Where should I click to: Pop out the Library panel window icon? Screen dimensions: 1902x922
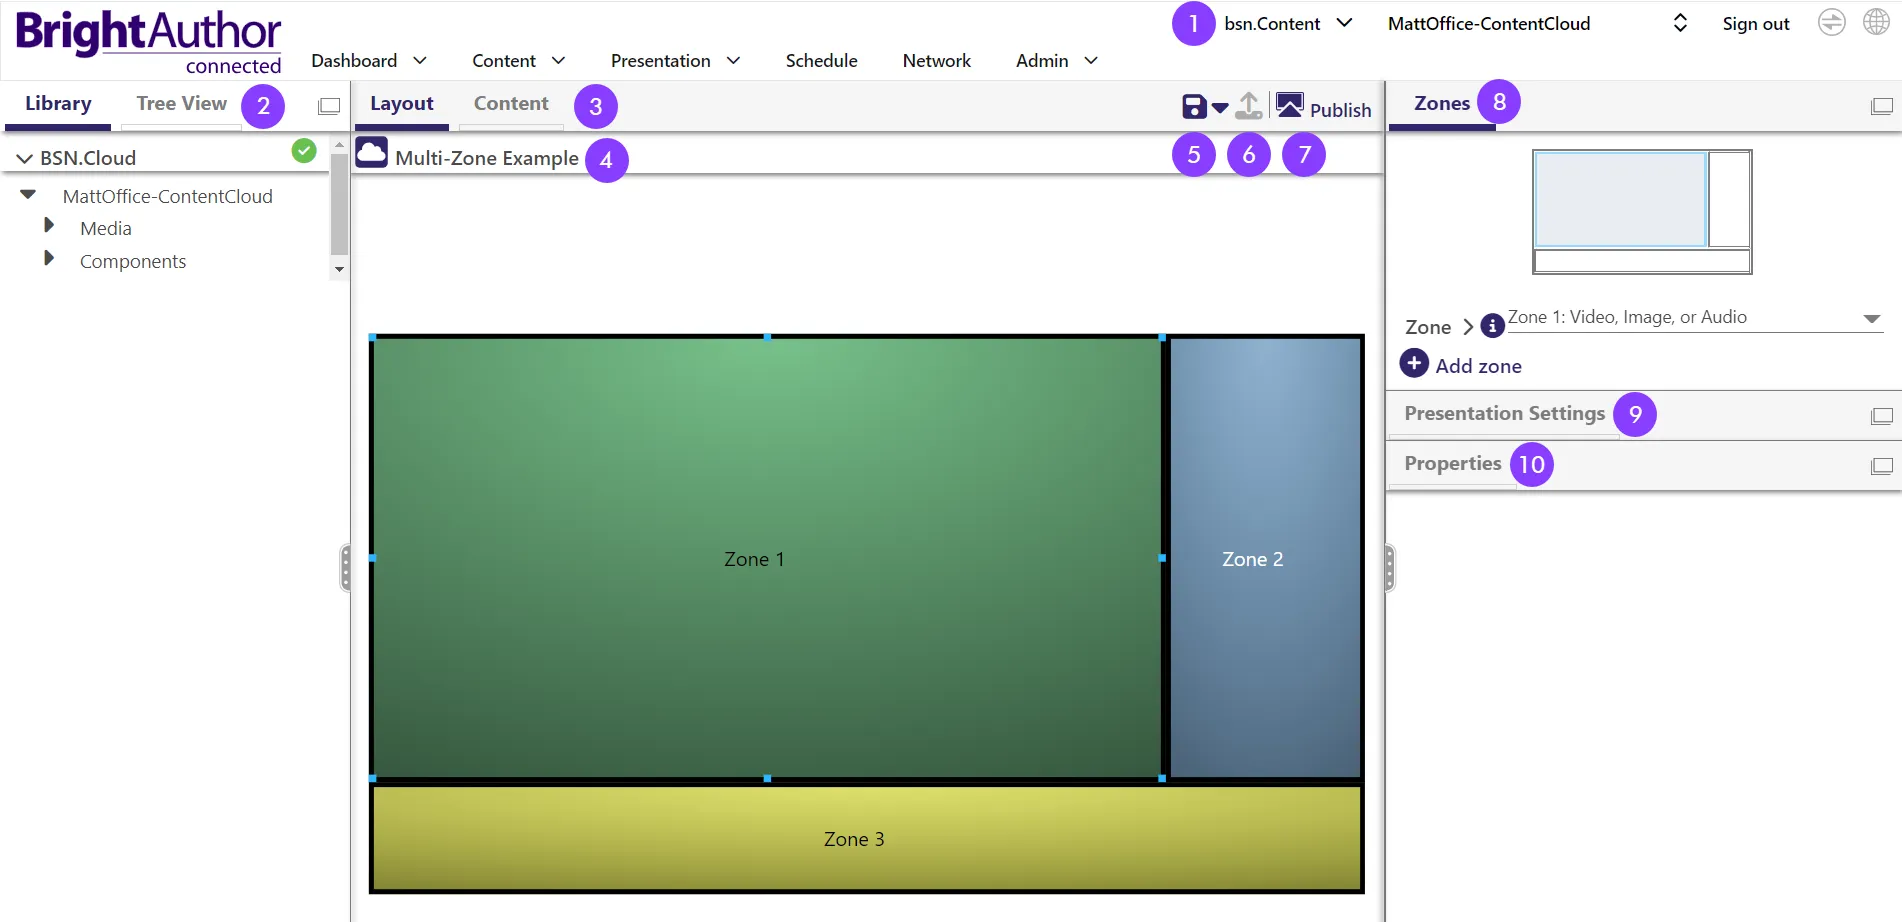point(329,106)
